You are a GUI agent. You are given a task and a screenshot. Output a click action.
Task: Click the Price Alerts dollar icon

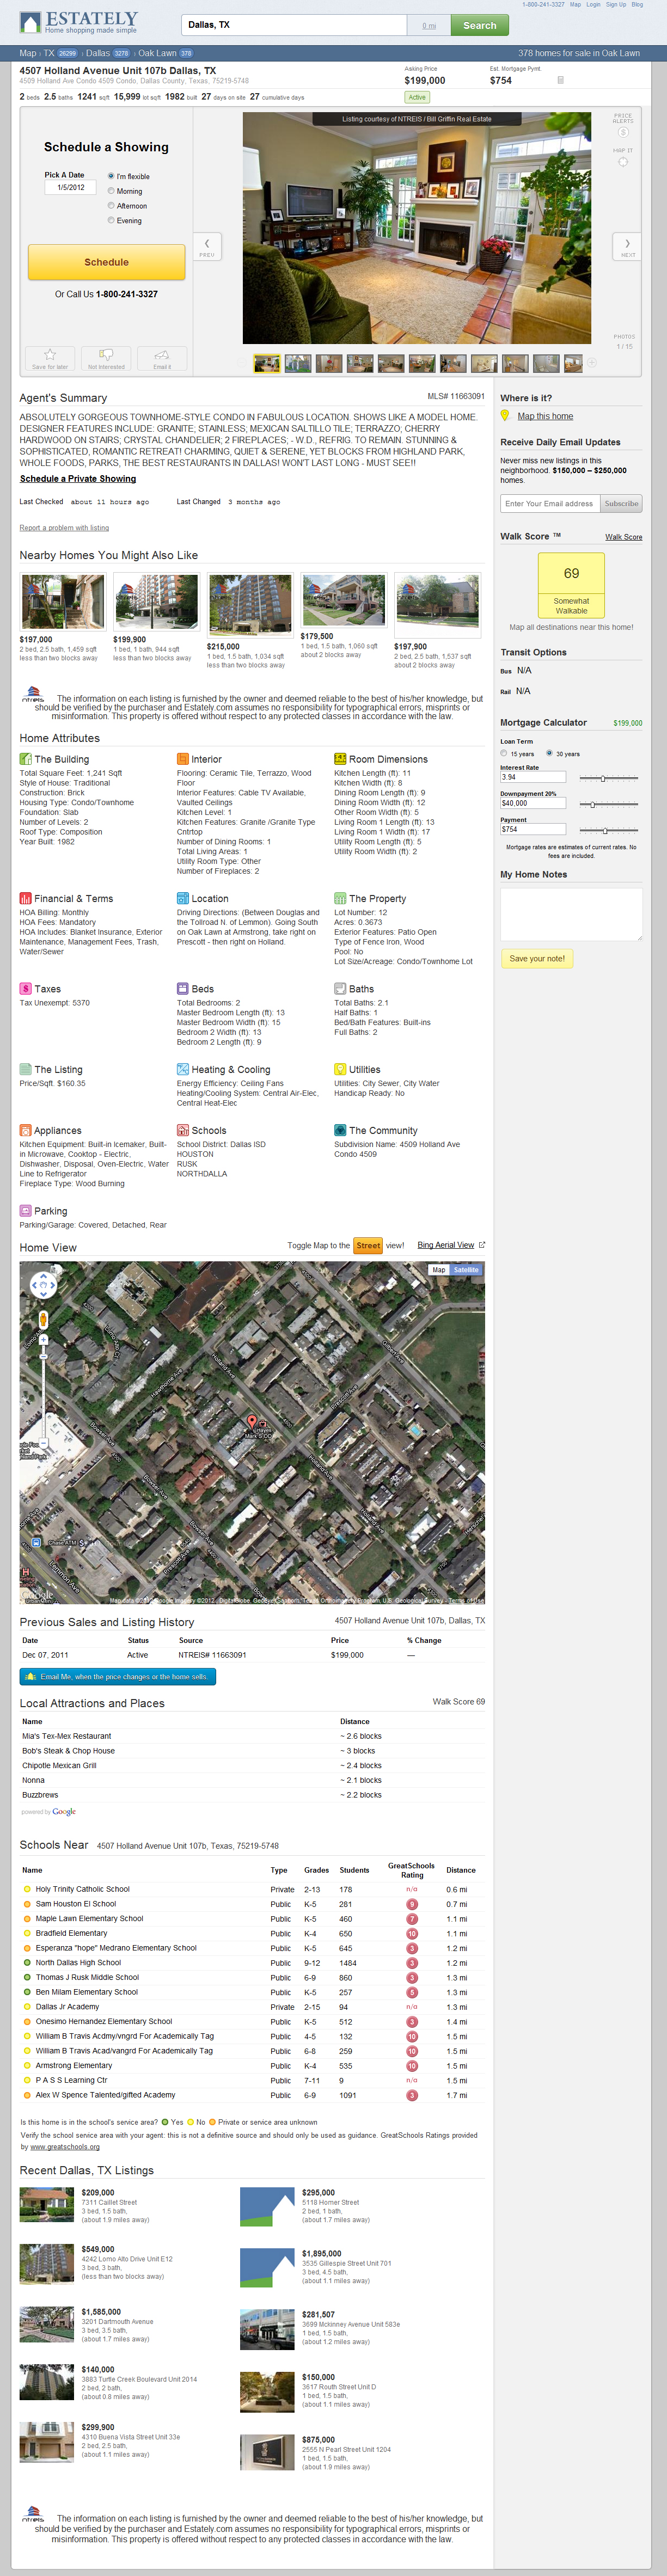tap(623, 132)
